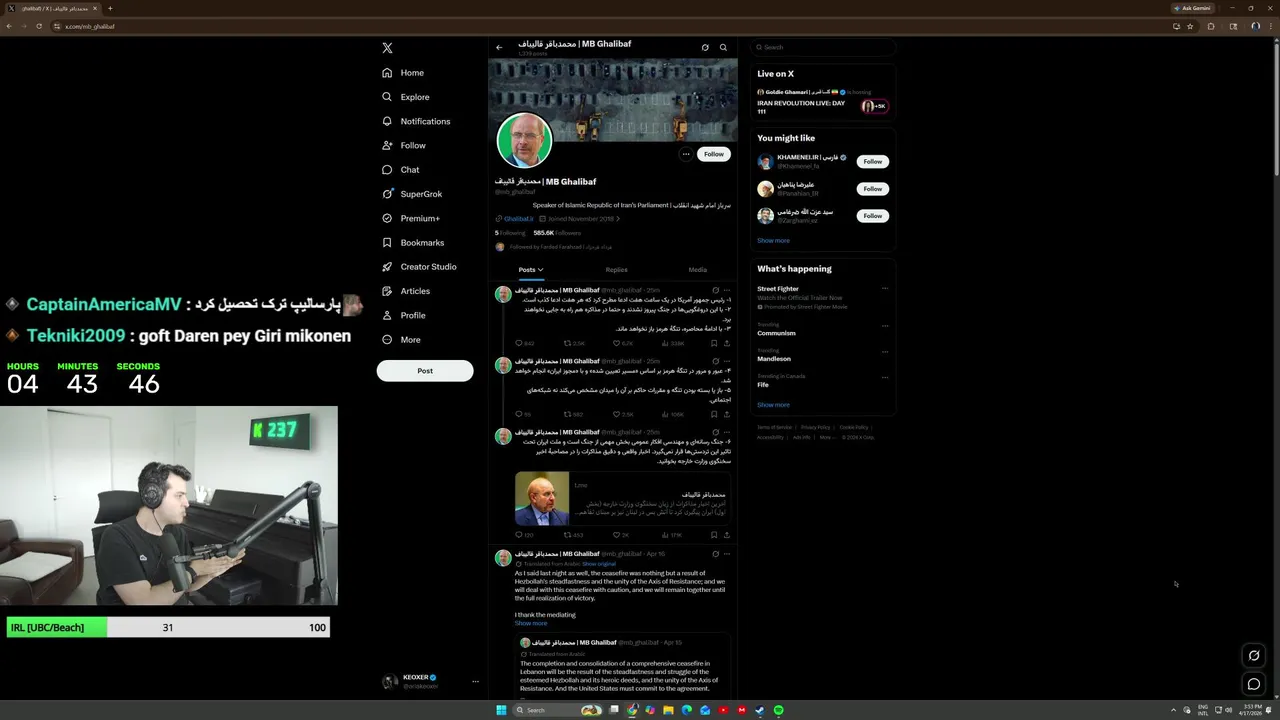Screen dimensions: 1280x720
Task: Open options for Street Fighter trend
Action: point(885,289)
